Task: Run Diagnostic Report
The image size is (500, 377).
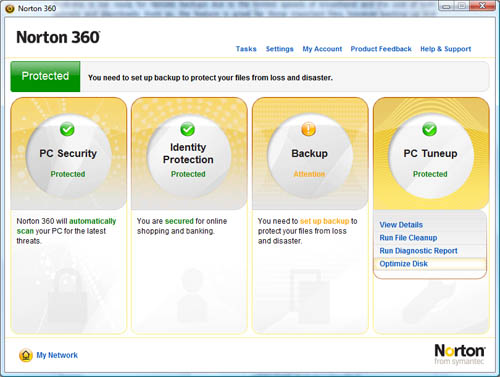Action: (418, 251)
